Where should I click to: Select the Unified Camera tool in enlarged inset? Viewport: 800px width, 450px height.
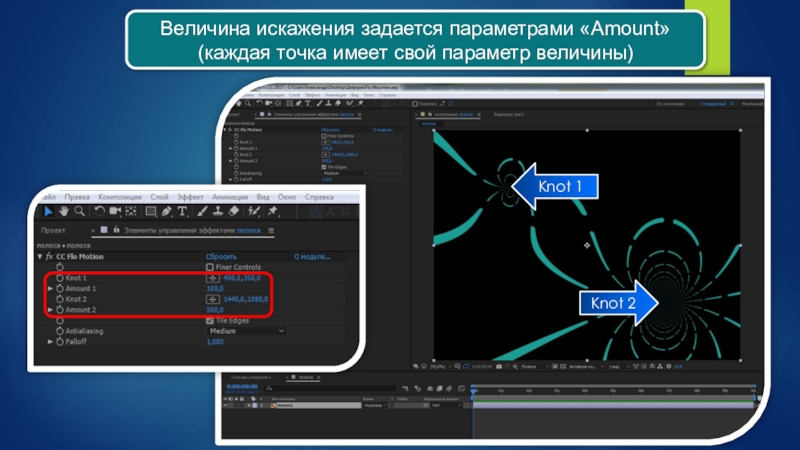(x=115, y=211)
